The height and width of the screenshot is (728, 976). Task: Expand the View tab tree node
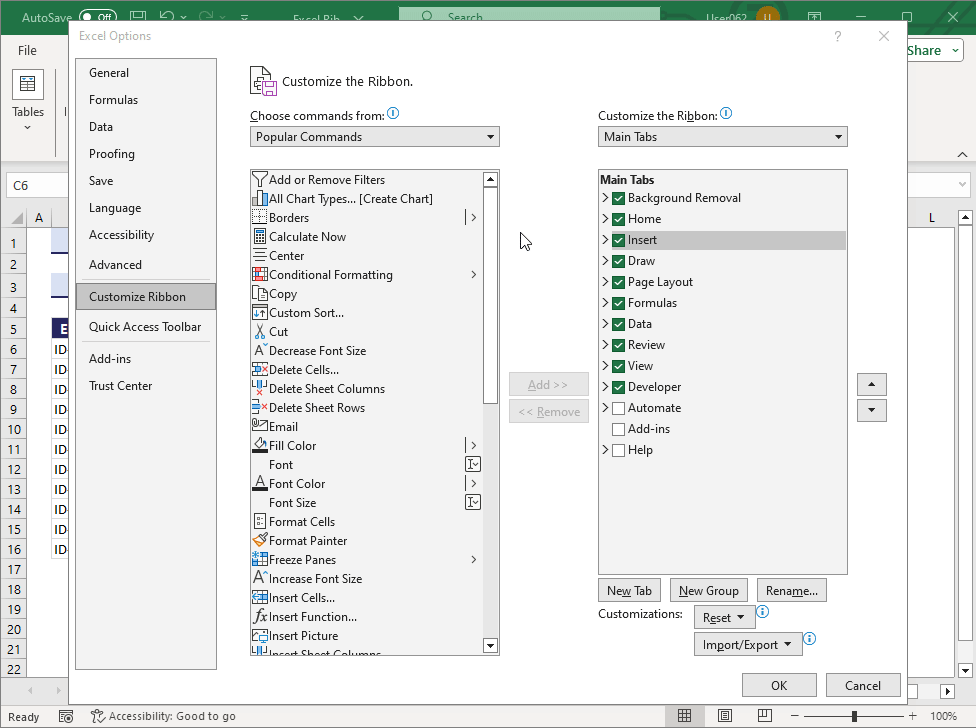click(x=604, y=366)
